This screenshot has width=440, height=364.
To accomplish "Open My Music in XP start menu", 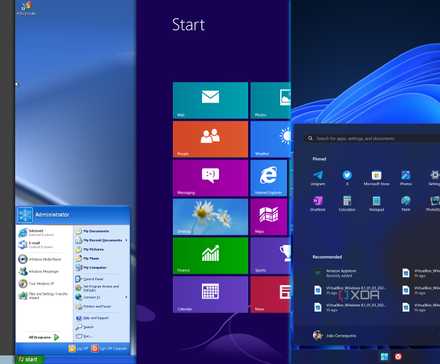I will point(87,258).
